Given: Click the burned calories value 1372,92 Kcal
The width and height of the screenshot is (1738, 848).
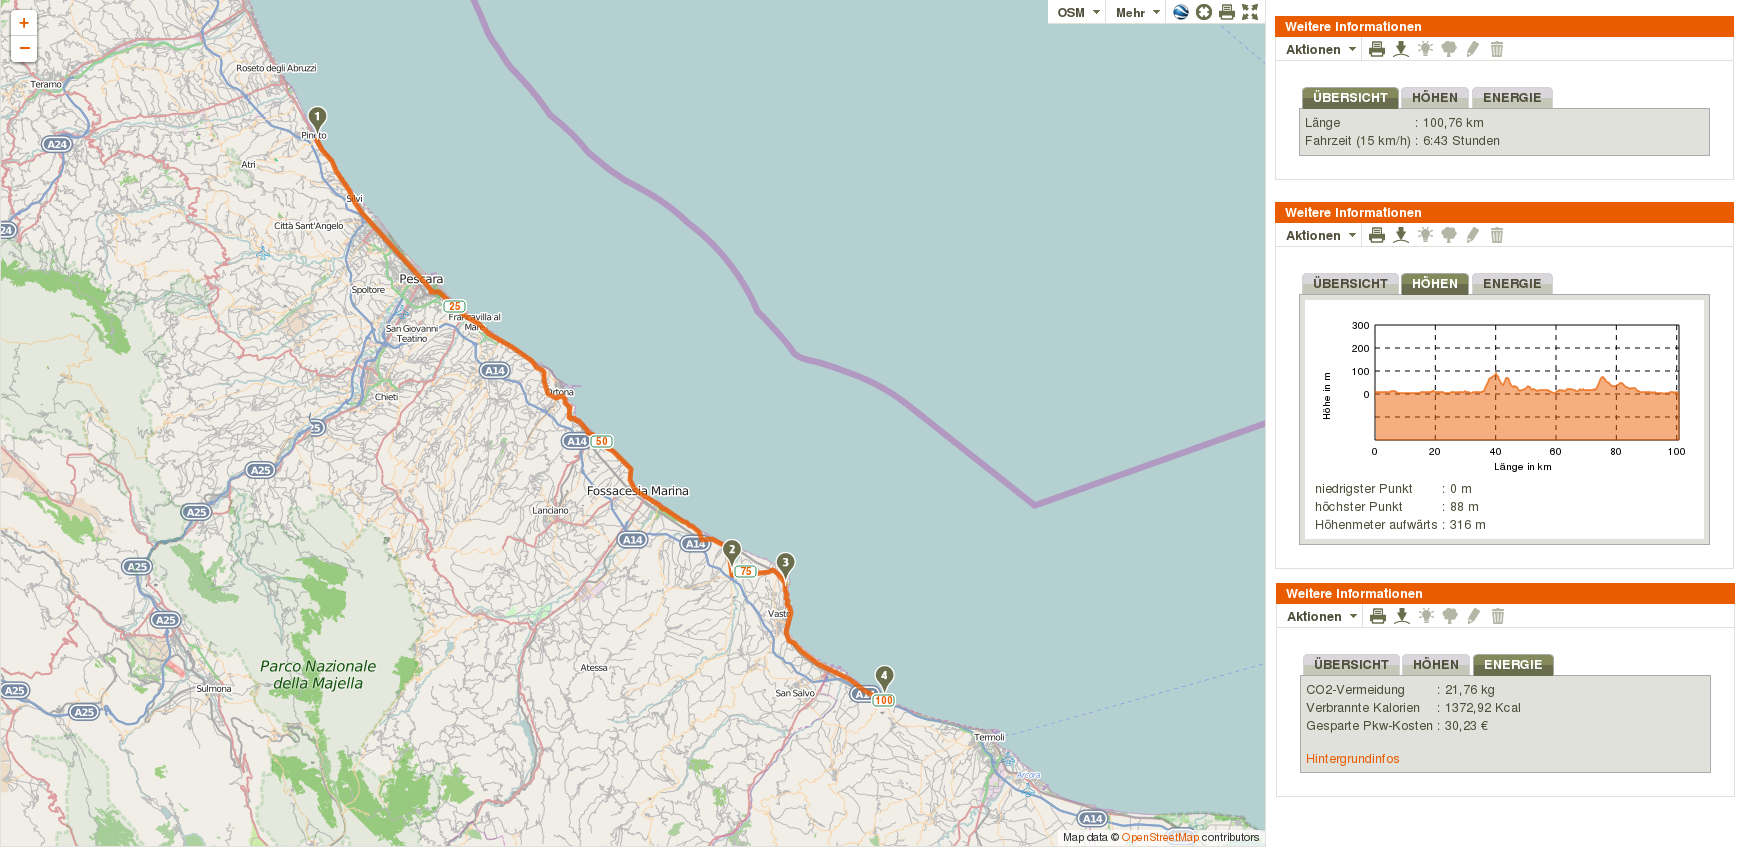Looking at the screenshot, I should click(x=1483, y=708).
